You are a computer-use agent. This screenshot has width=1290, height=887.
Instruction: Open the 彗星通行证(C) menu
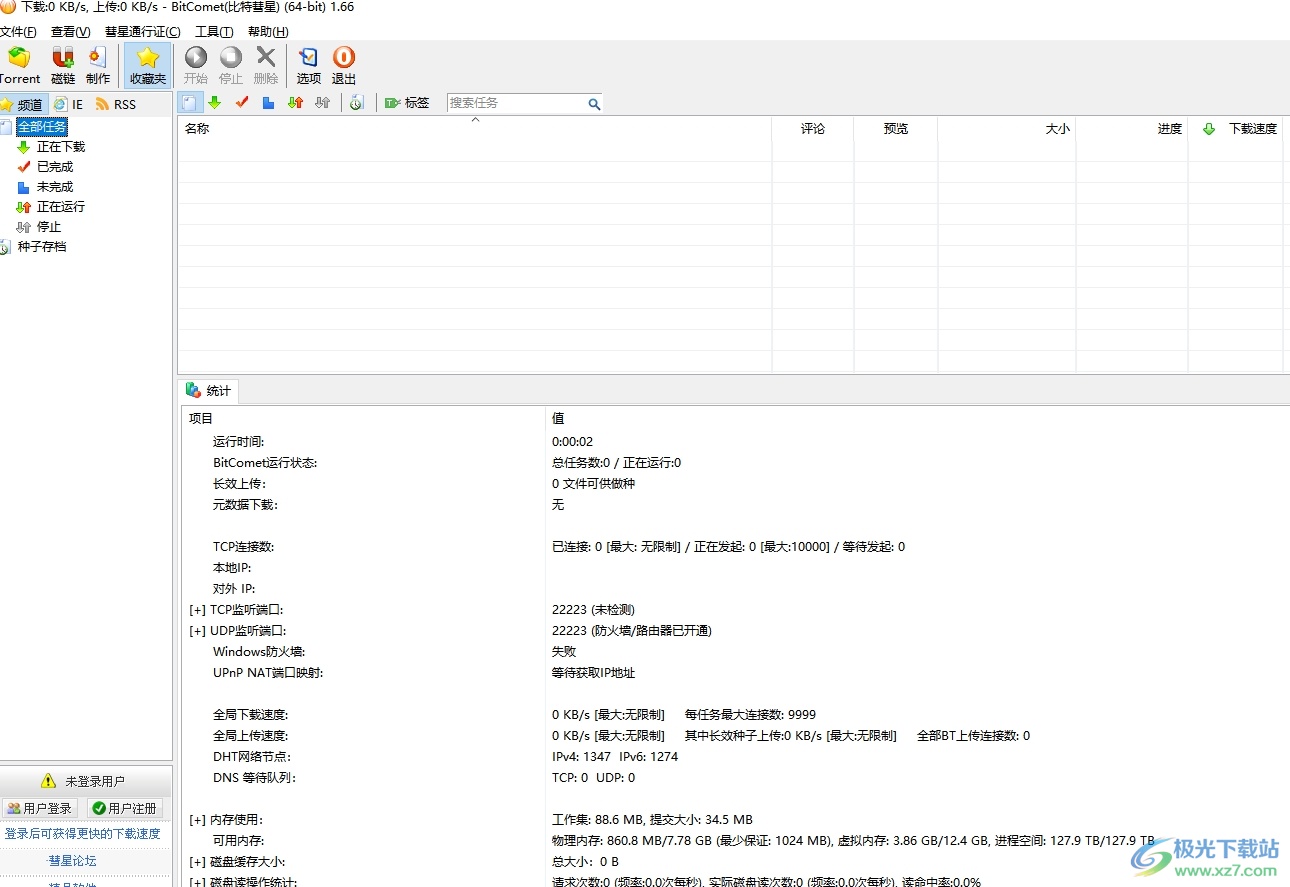pyautogui.click(x=142, y=32)
